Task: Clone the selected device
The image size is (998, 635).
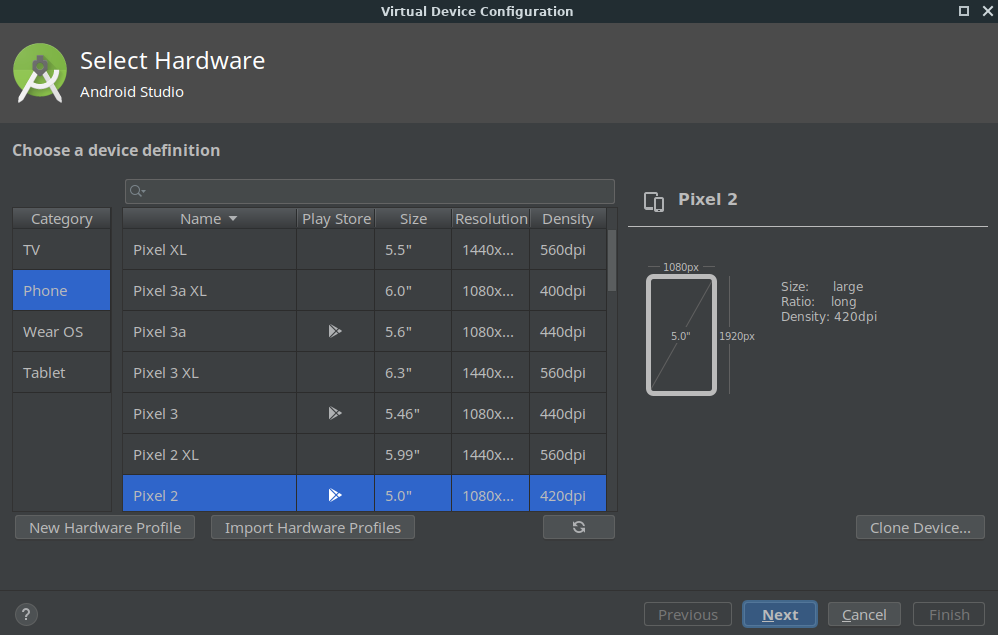Action: click(x=920, y=527)
